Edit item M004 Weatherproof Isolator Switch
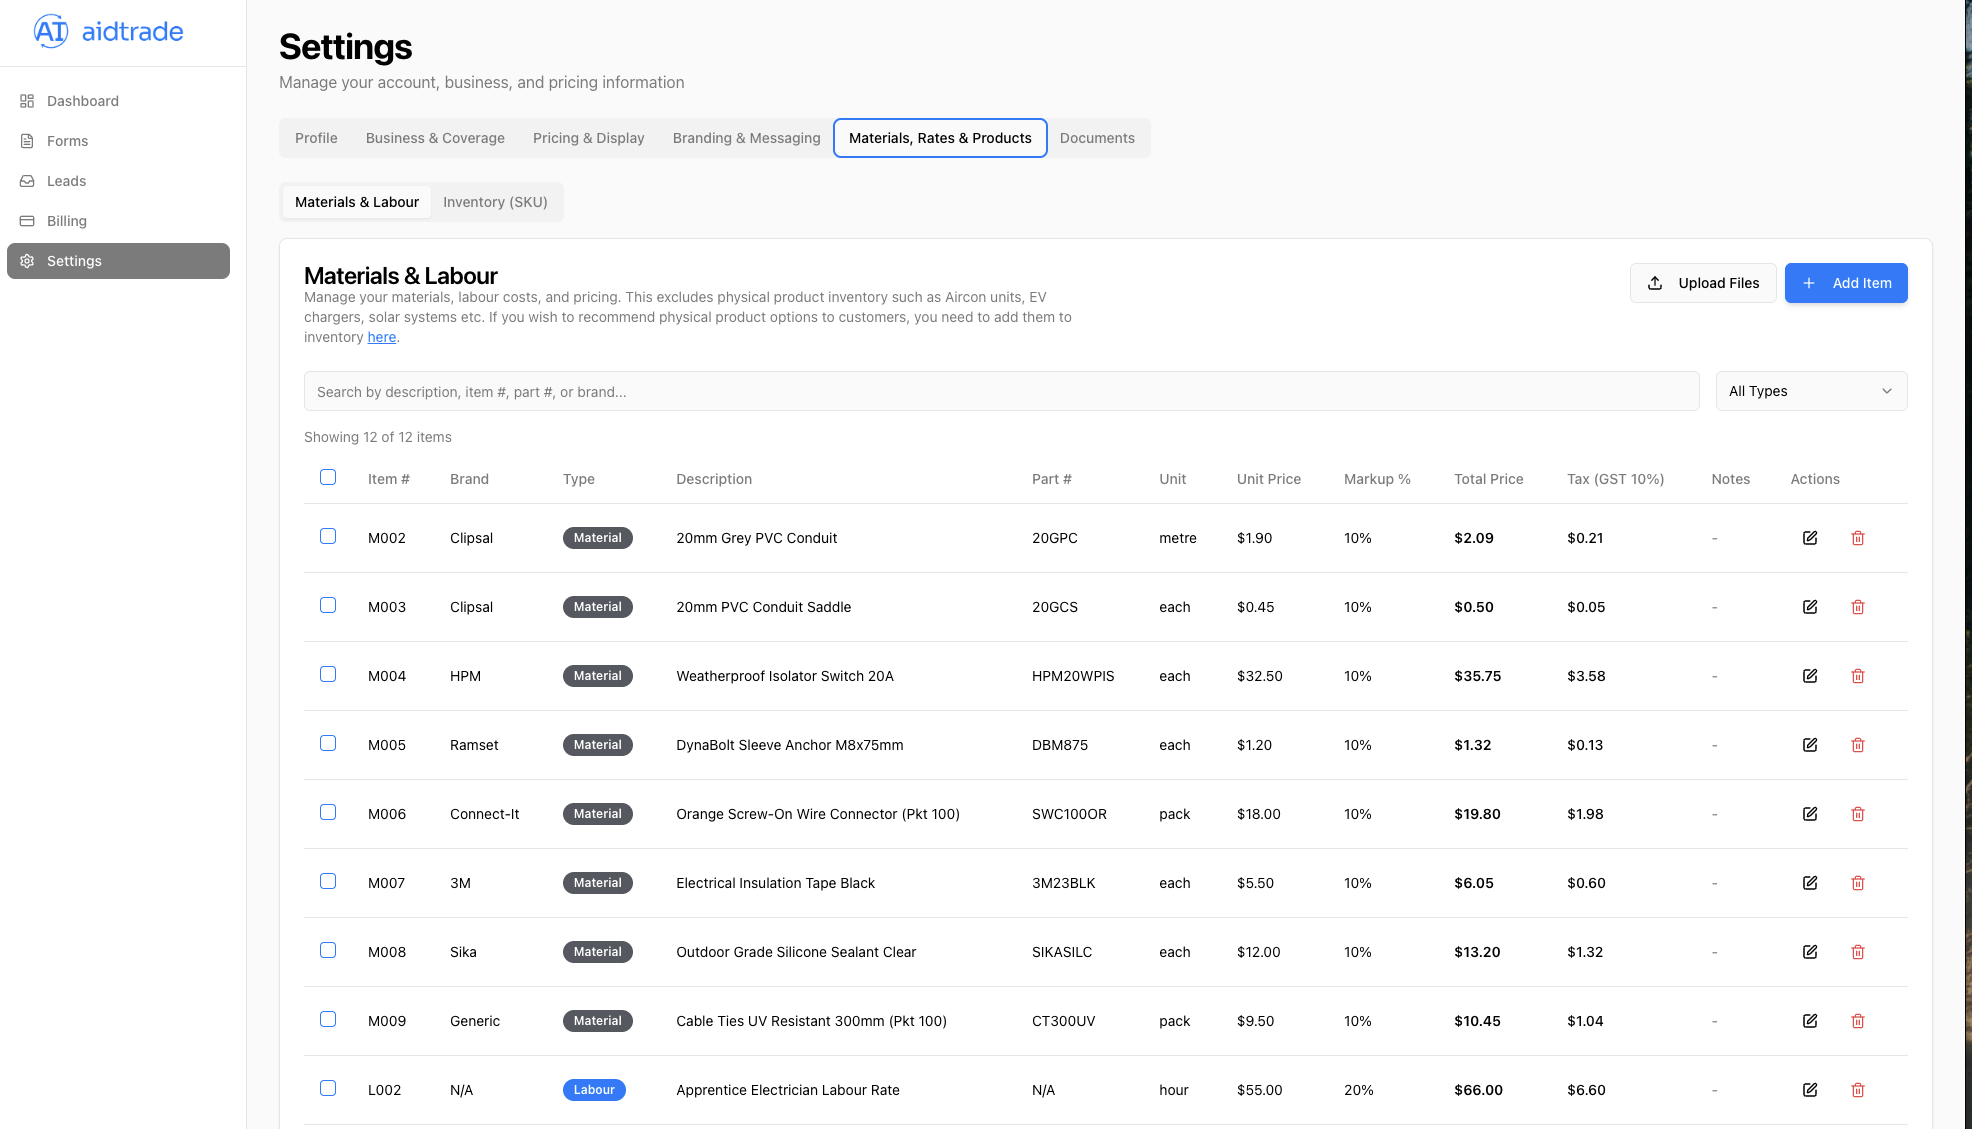Viewport: 1972px width, 1129px height. click(x=1810, y=676)
